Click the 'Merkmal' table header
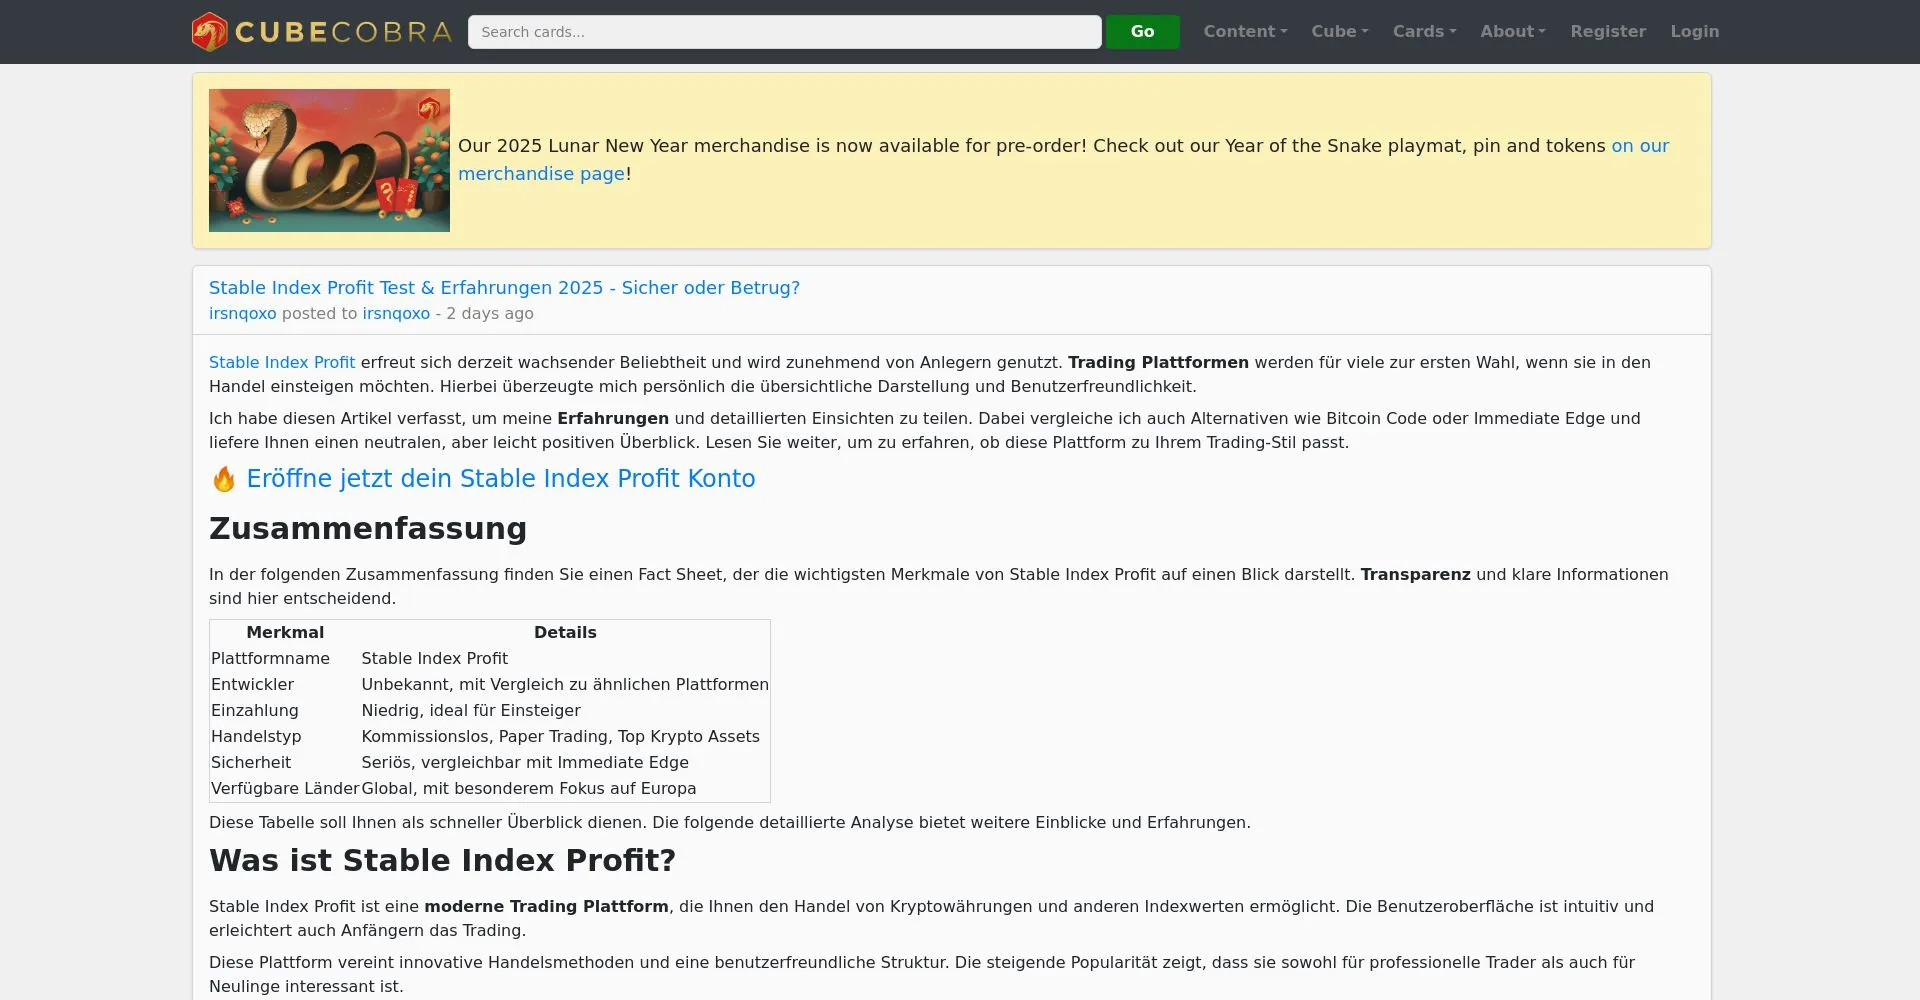 tap(285, 633)
